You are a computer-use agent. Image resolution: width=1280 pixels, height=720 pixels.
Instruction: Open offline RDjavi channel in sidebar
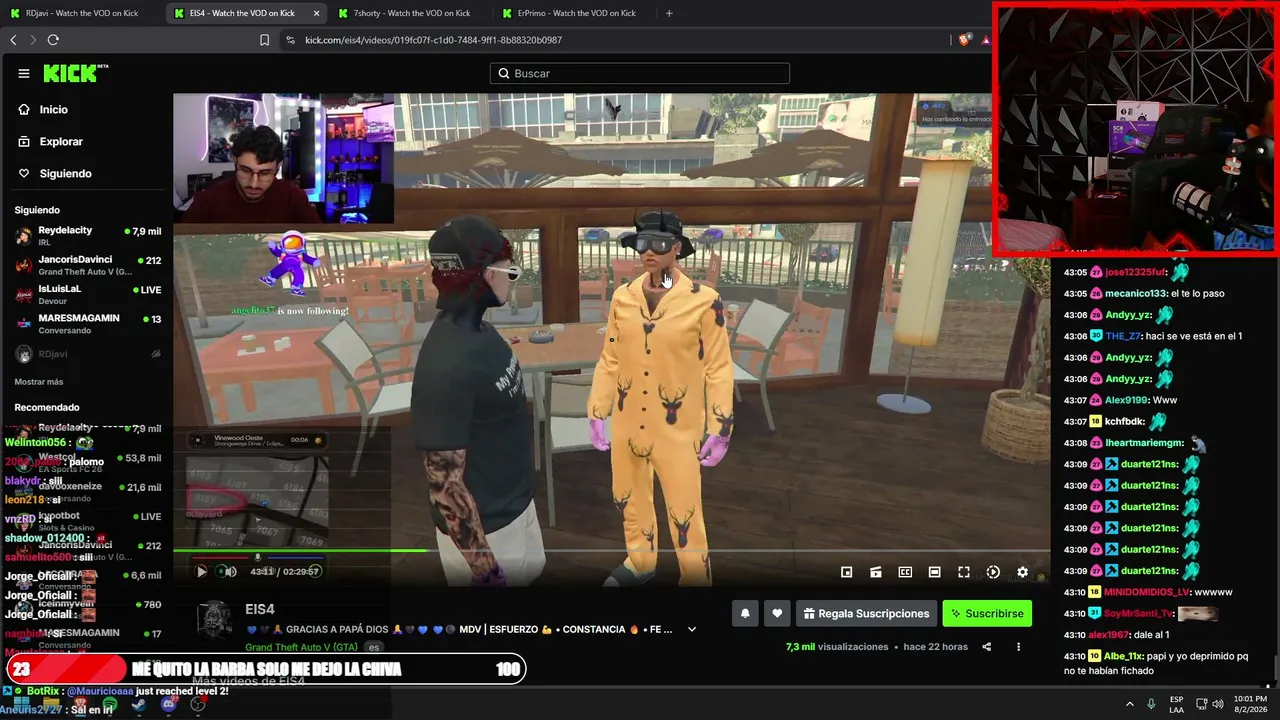(x=88, y=353)
